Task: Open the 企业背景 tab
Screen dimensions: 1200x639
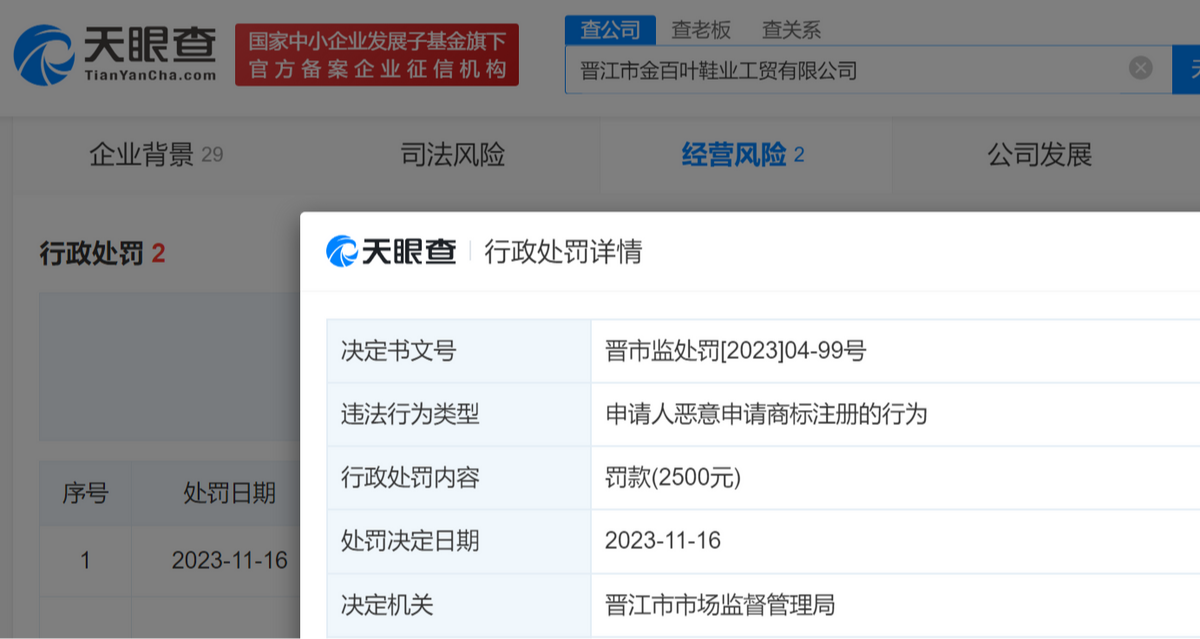Action: (x=155, y=155)
